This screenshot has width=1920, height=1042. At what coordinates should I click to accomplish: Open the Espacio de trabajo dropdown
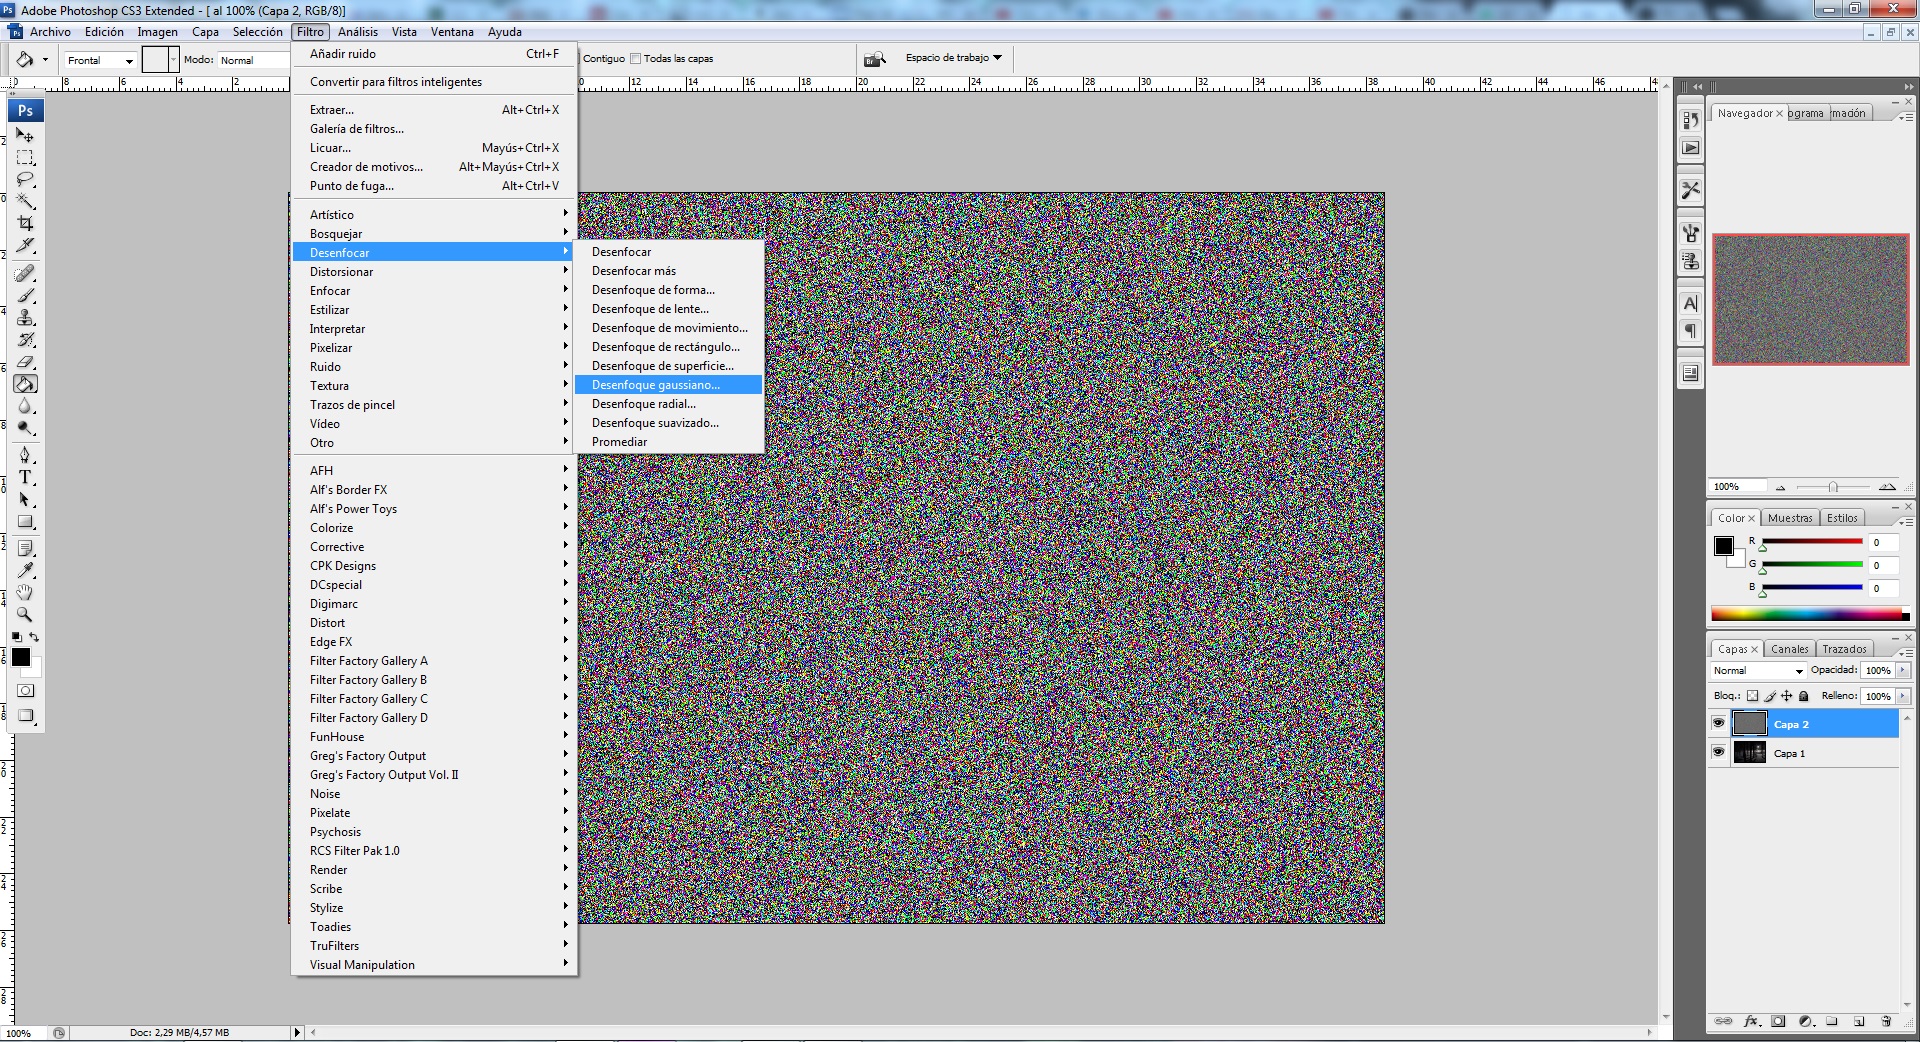click(953, 58)
